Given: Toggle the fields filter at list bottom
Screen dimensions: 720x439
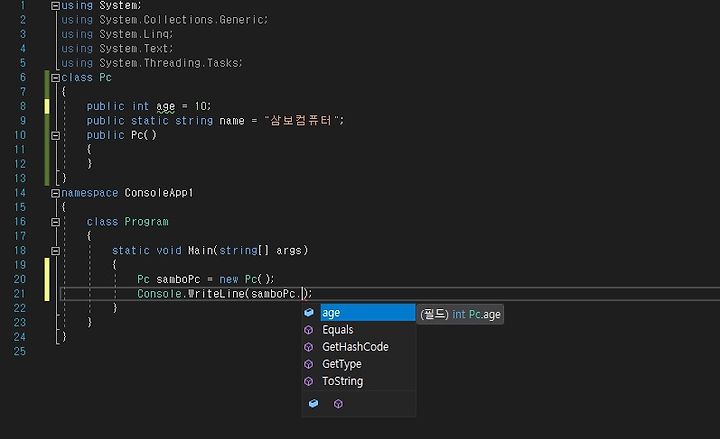Looking at the screenshot, I should pos(314,403).
